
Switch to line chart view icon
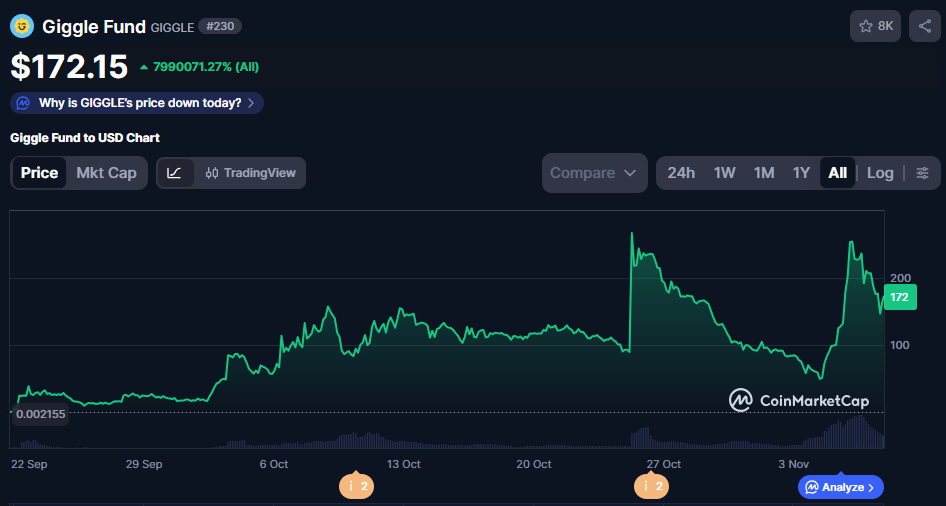pos(174,173)
